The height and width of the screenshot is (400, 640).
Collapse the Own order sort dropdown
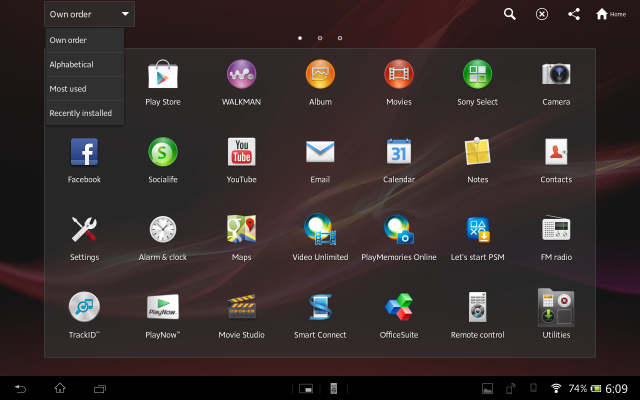pos(89,14)
